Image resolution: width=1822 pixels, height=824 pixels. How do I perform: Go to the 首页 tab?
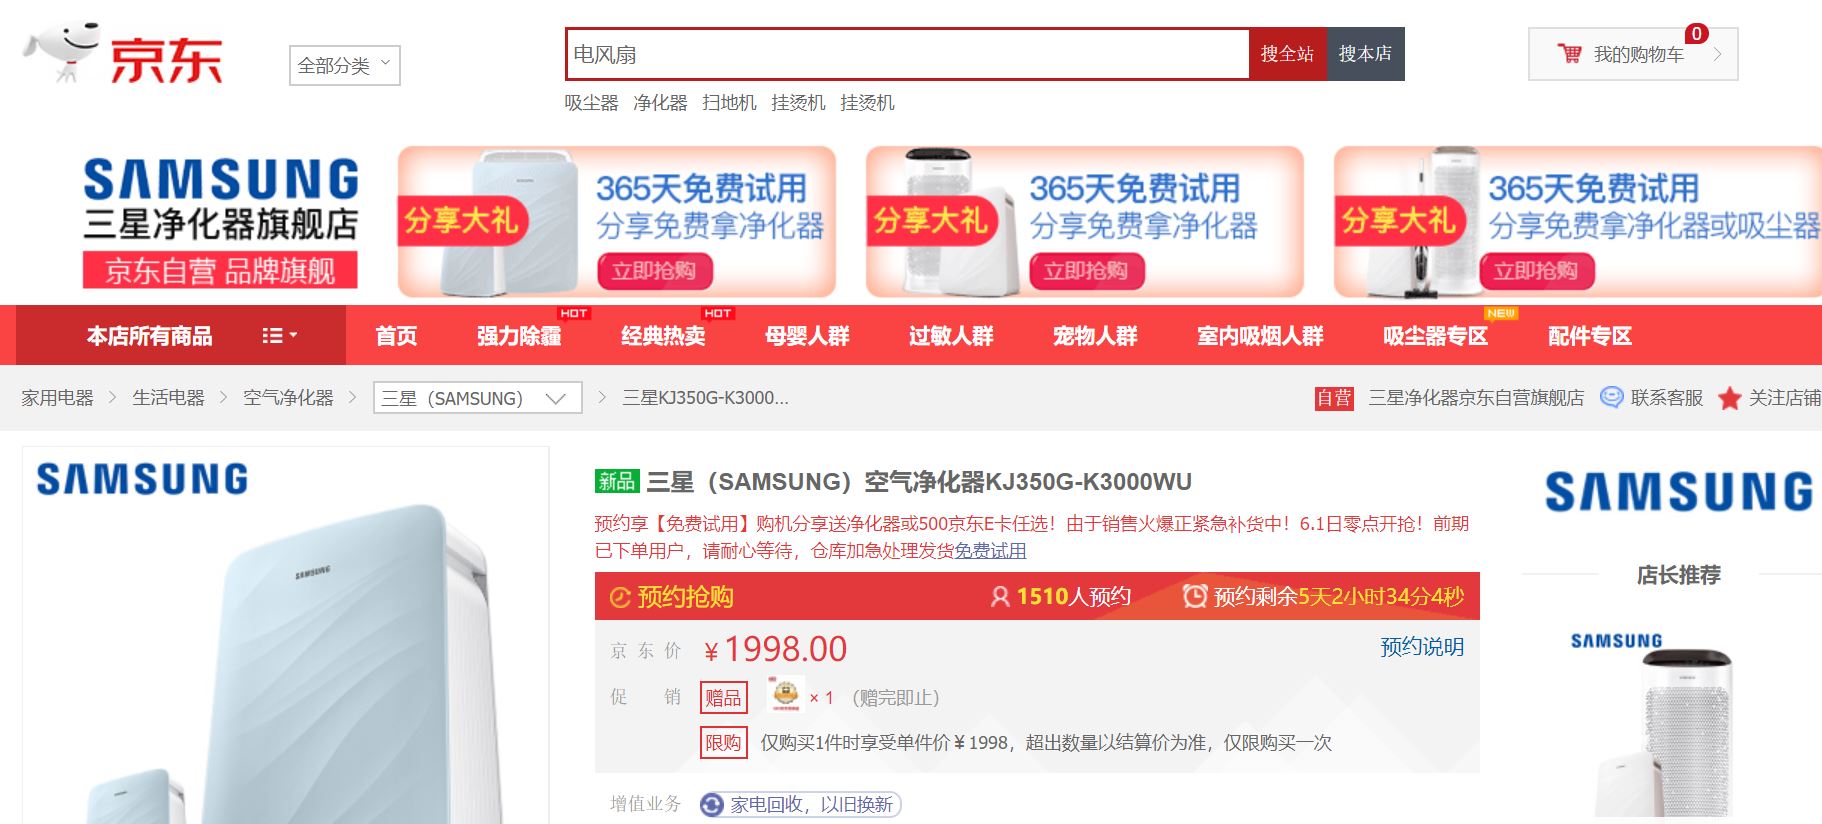tap(396, 336)
